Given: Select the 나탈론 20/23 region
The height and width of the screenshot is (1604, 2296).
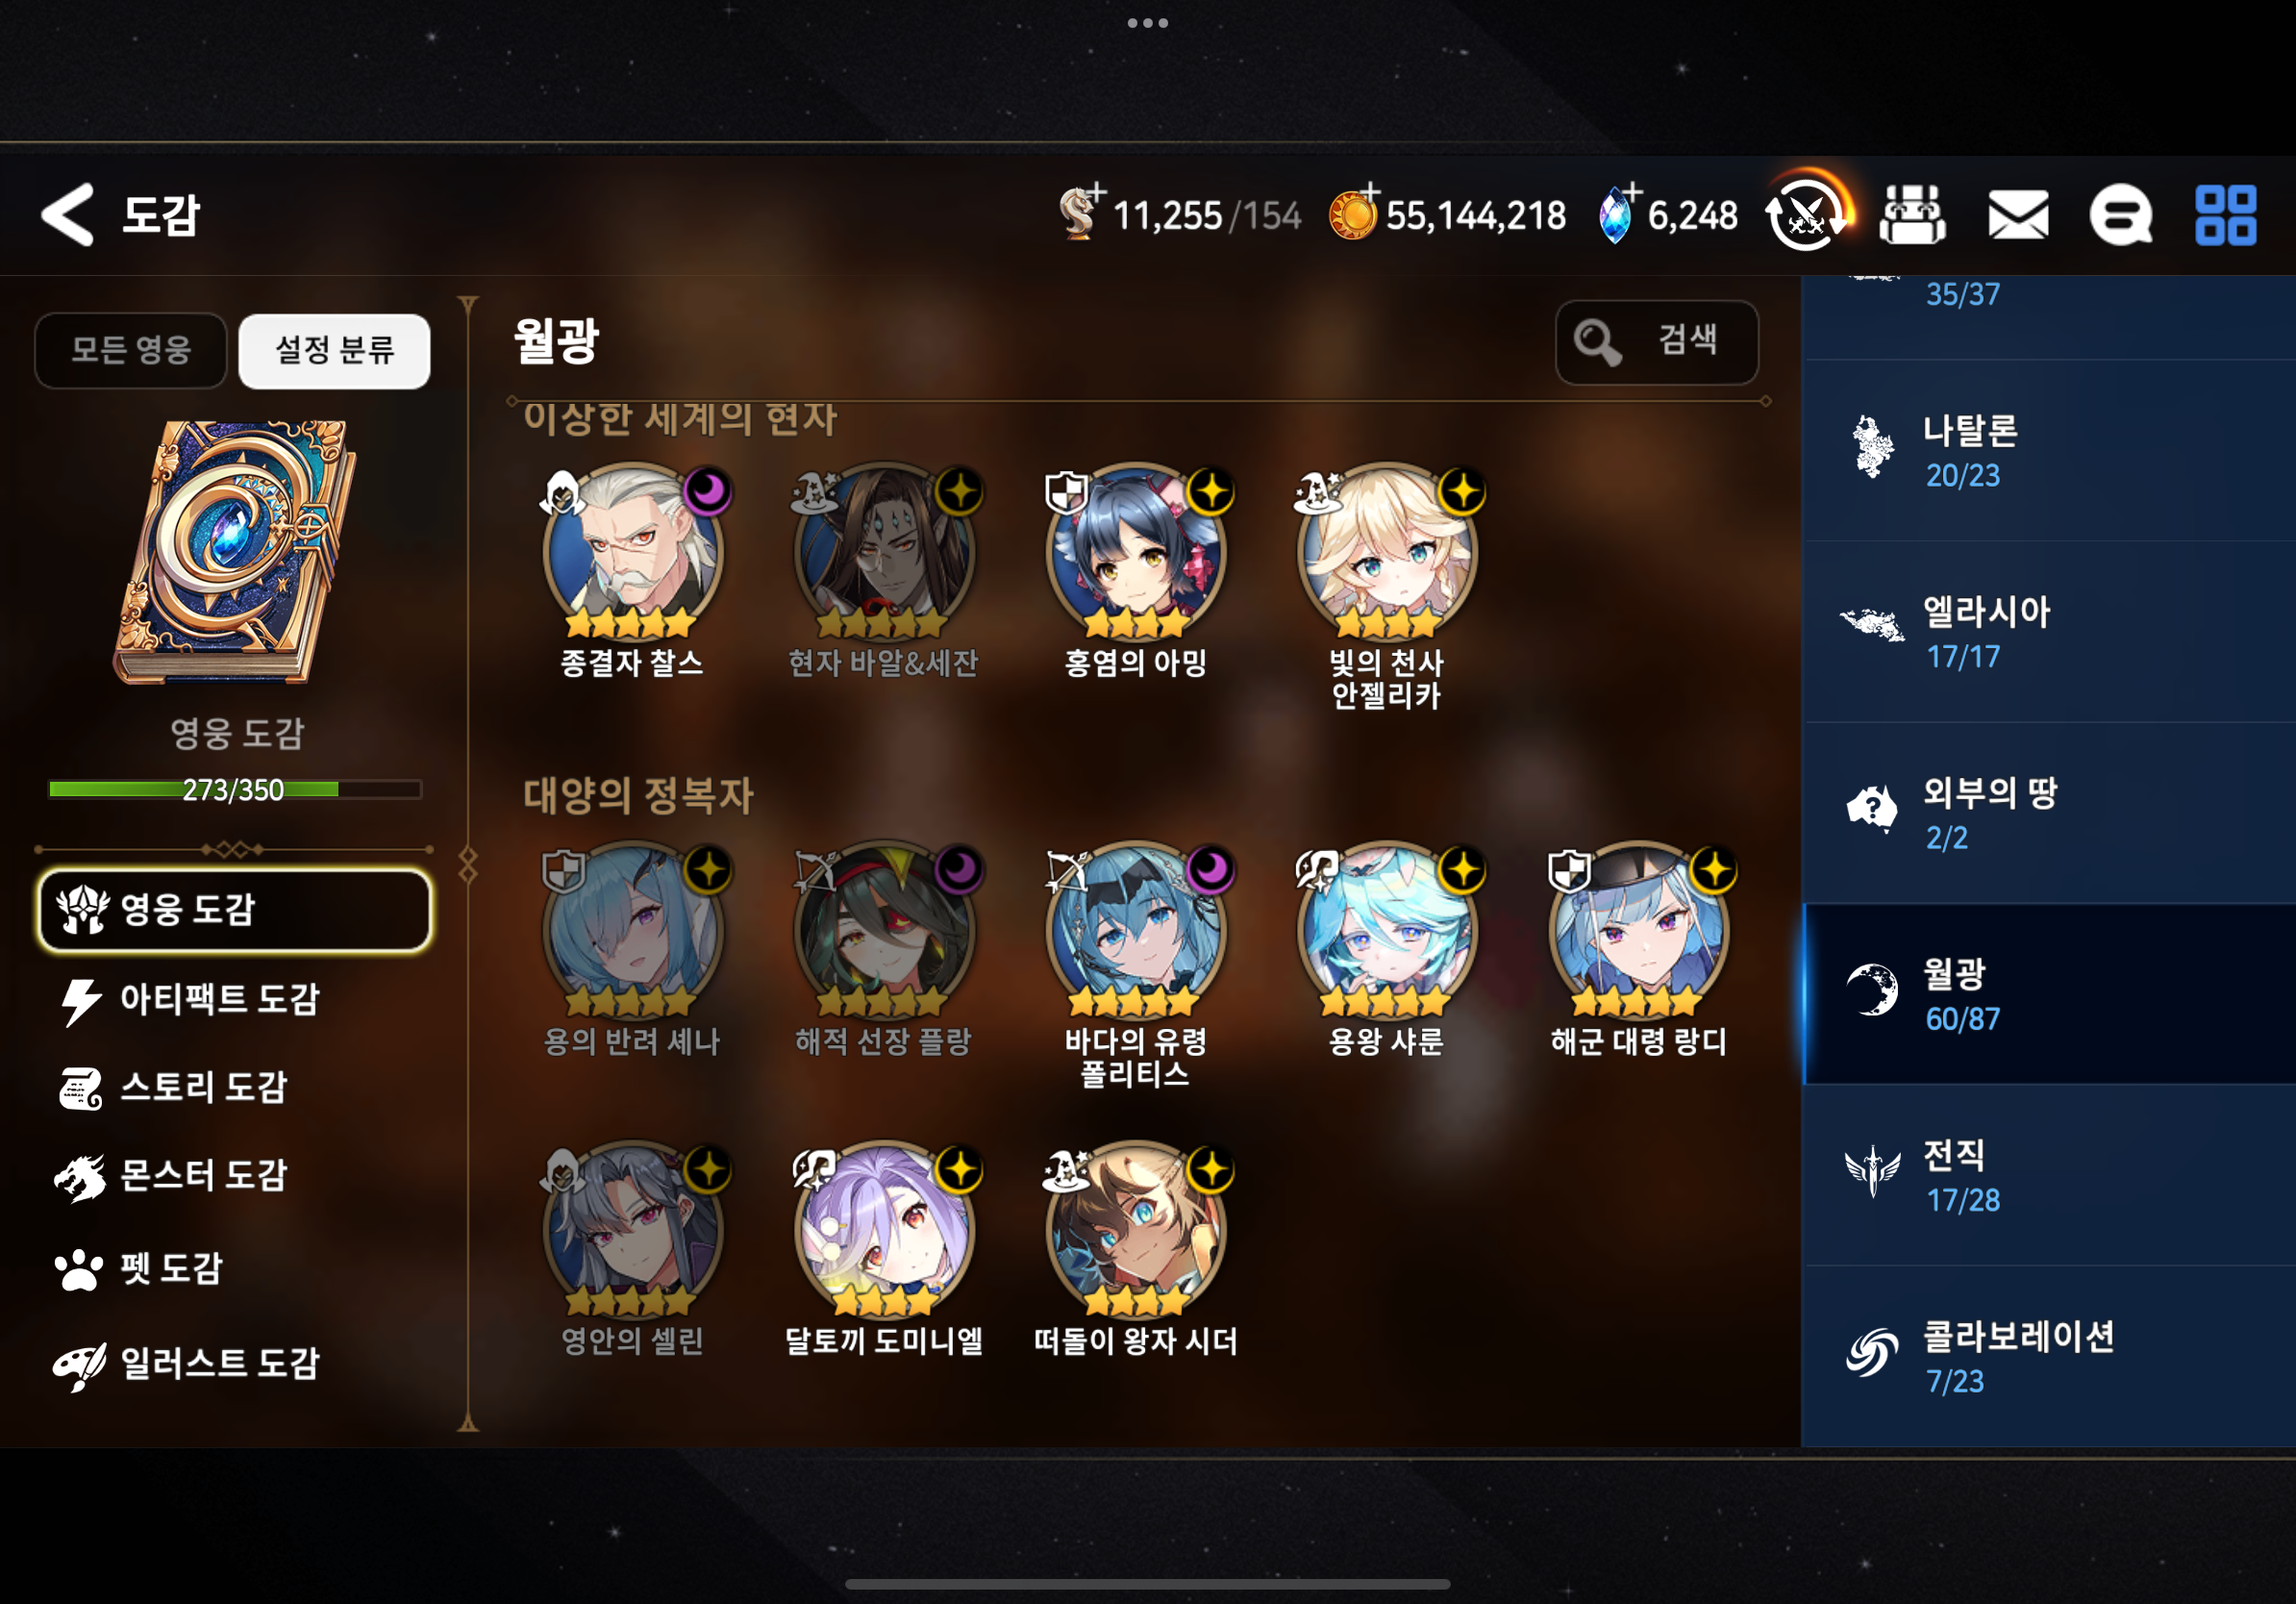Looking at the screenshot, I should pyautogui.click(x=2048, y=450).
